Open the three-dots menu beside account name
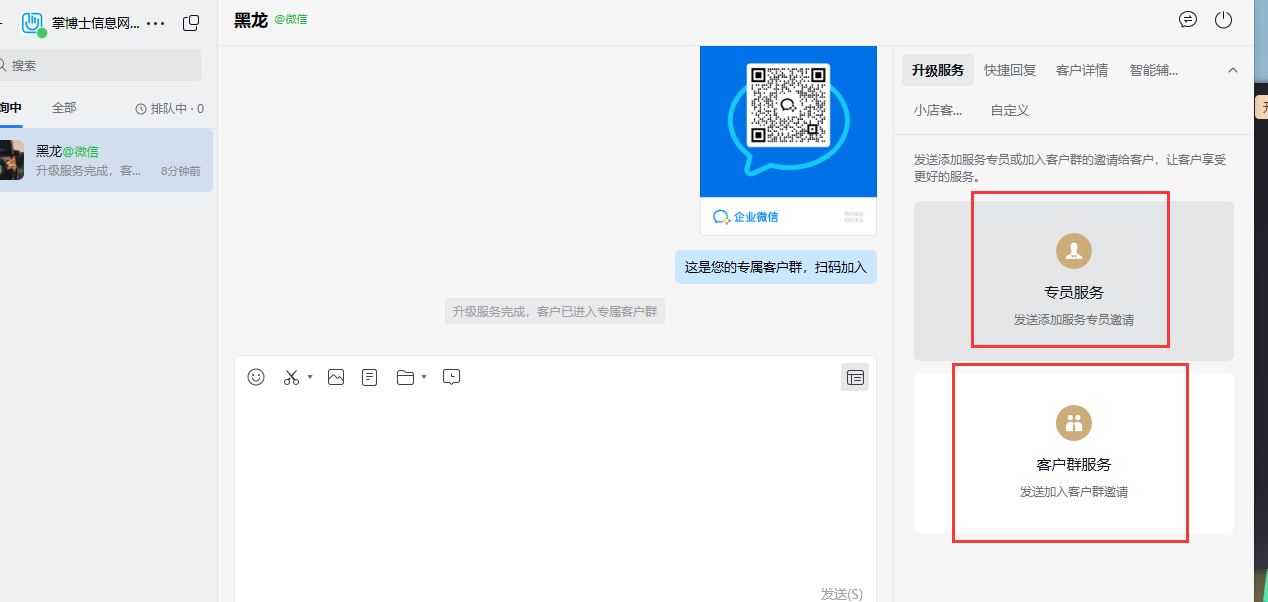The width and height of the screenshot is (1268, 602). [156, 23]
